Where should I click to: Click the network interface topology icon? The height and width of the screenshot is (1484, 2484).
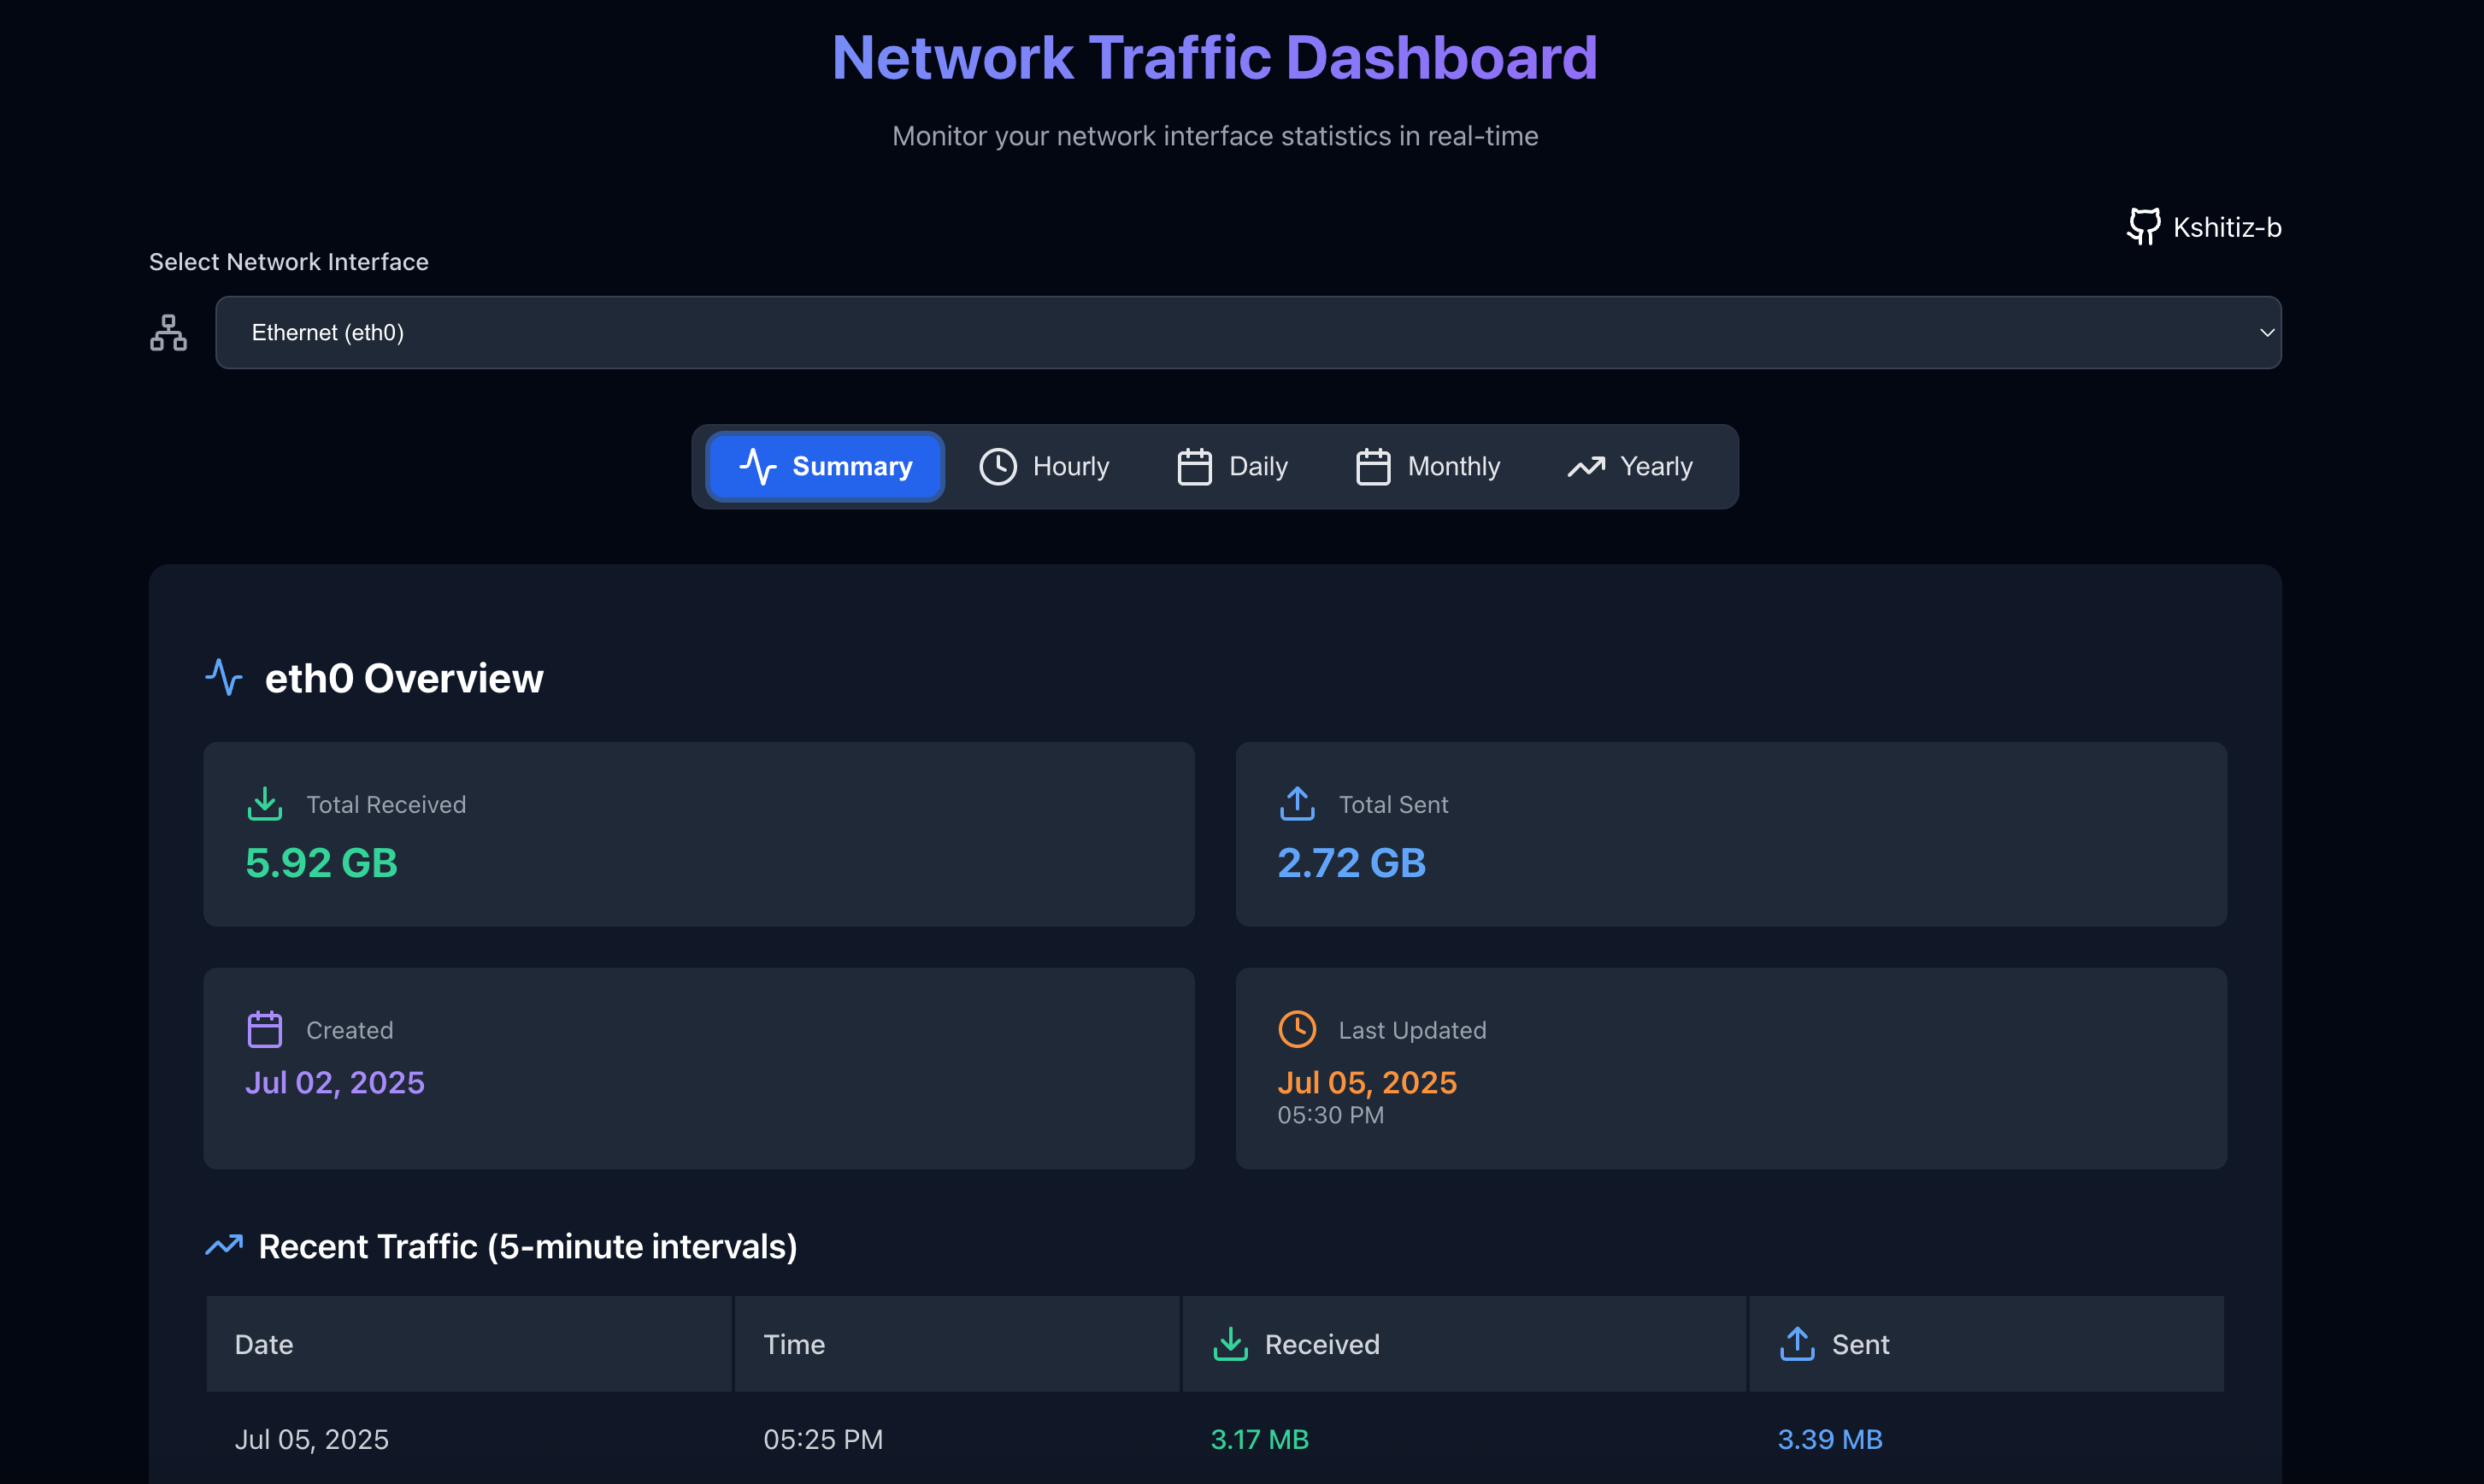tap(168, 333)
